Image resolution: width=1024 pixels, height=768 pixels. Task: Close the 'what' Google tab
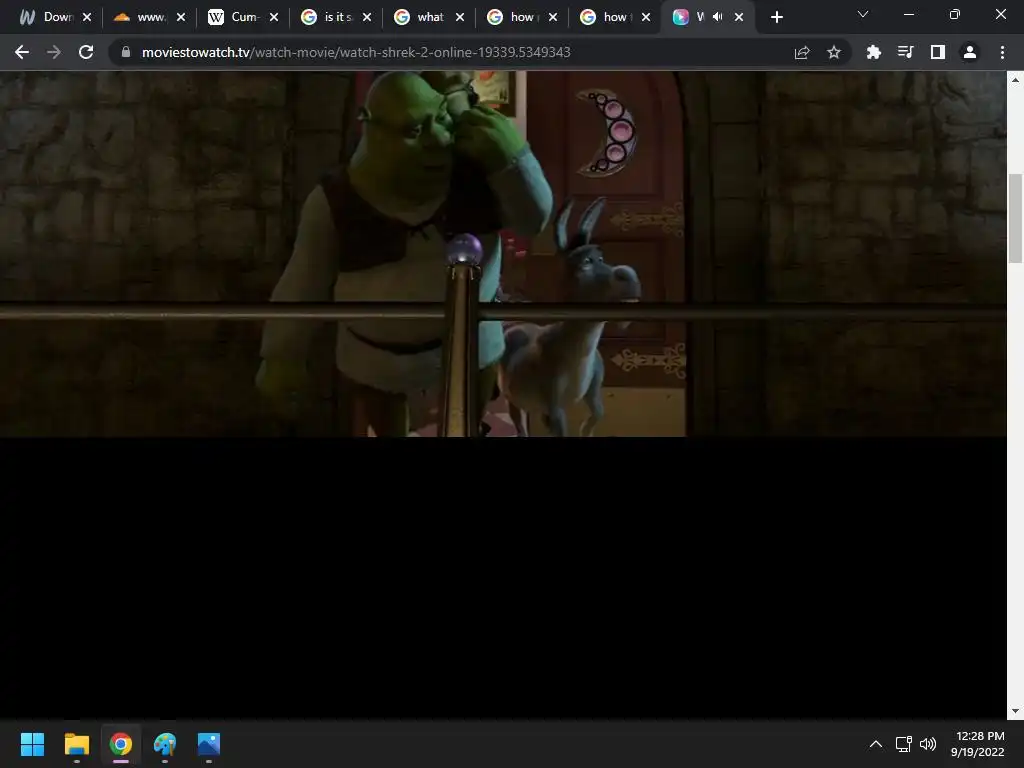click(460, 18)
